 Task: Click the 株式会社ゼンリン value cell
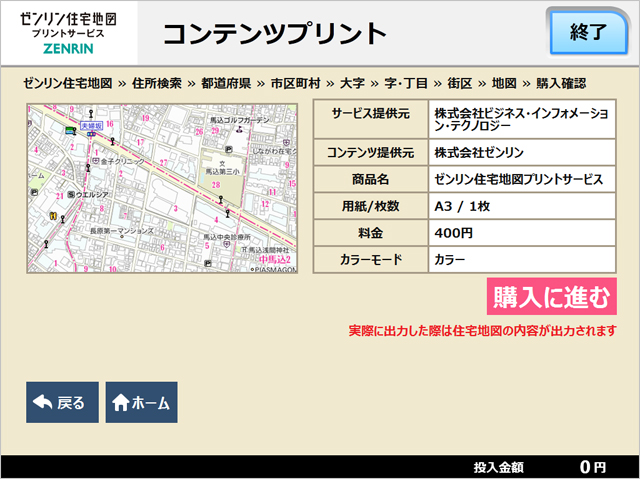click(x=522, y=152)
